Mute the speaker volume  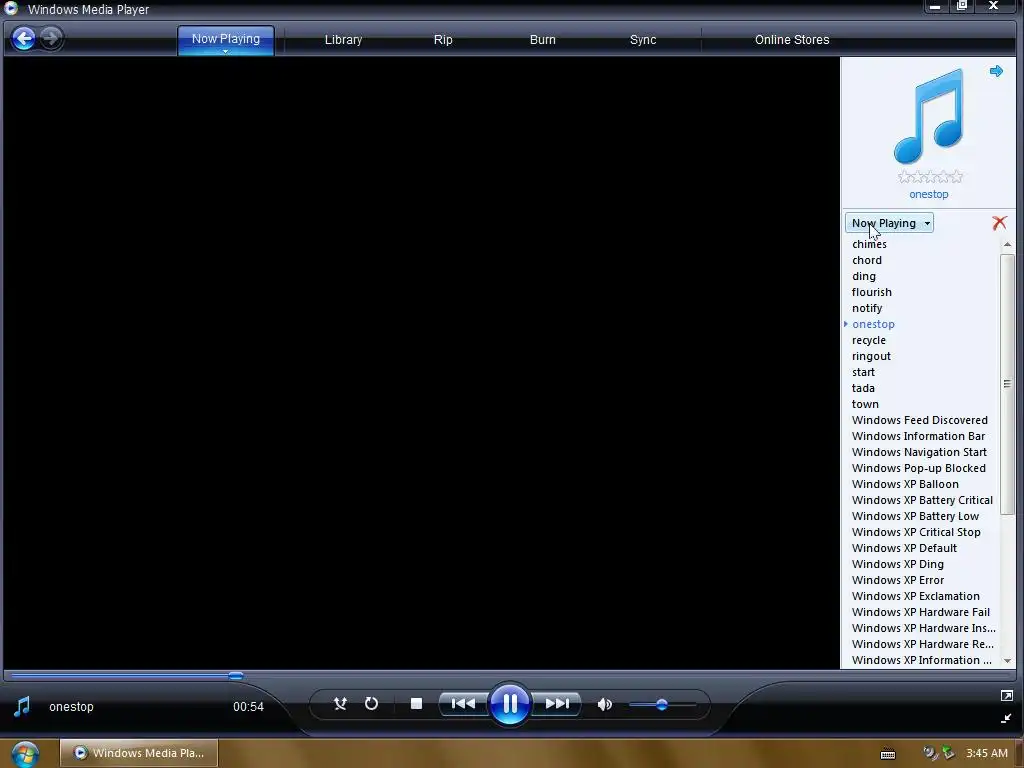point(605,704)
